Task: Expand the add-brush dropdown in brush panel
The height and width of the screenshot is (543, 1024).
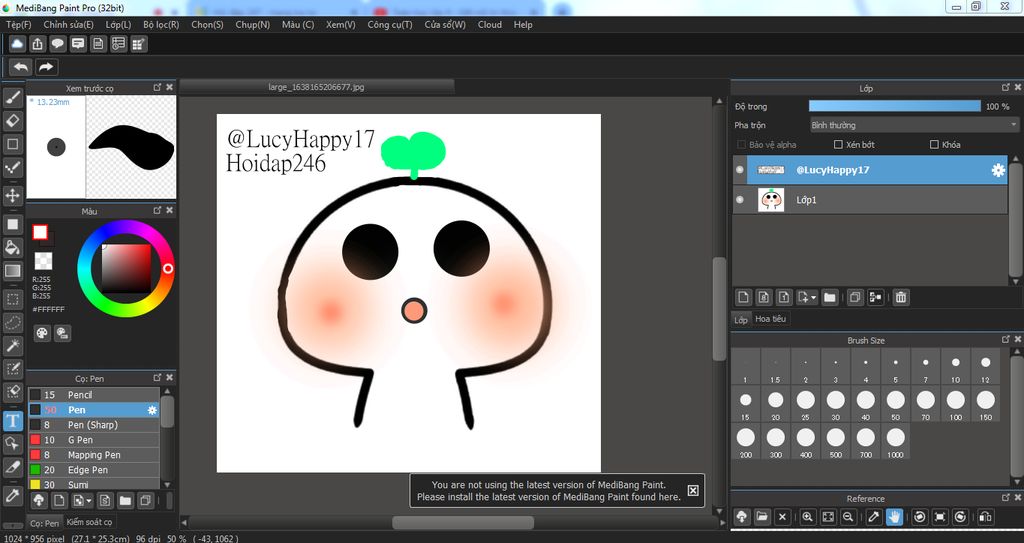Action: [x=89, y=501]
